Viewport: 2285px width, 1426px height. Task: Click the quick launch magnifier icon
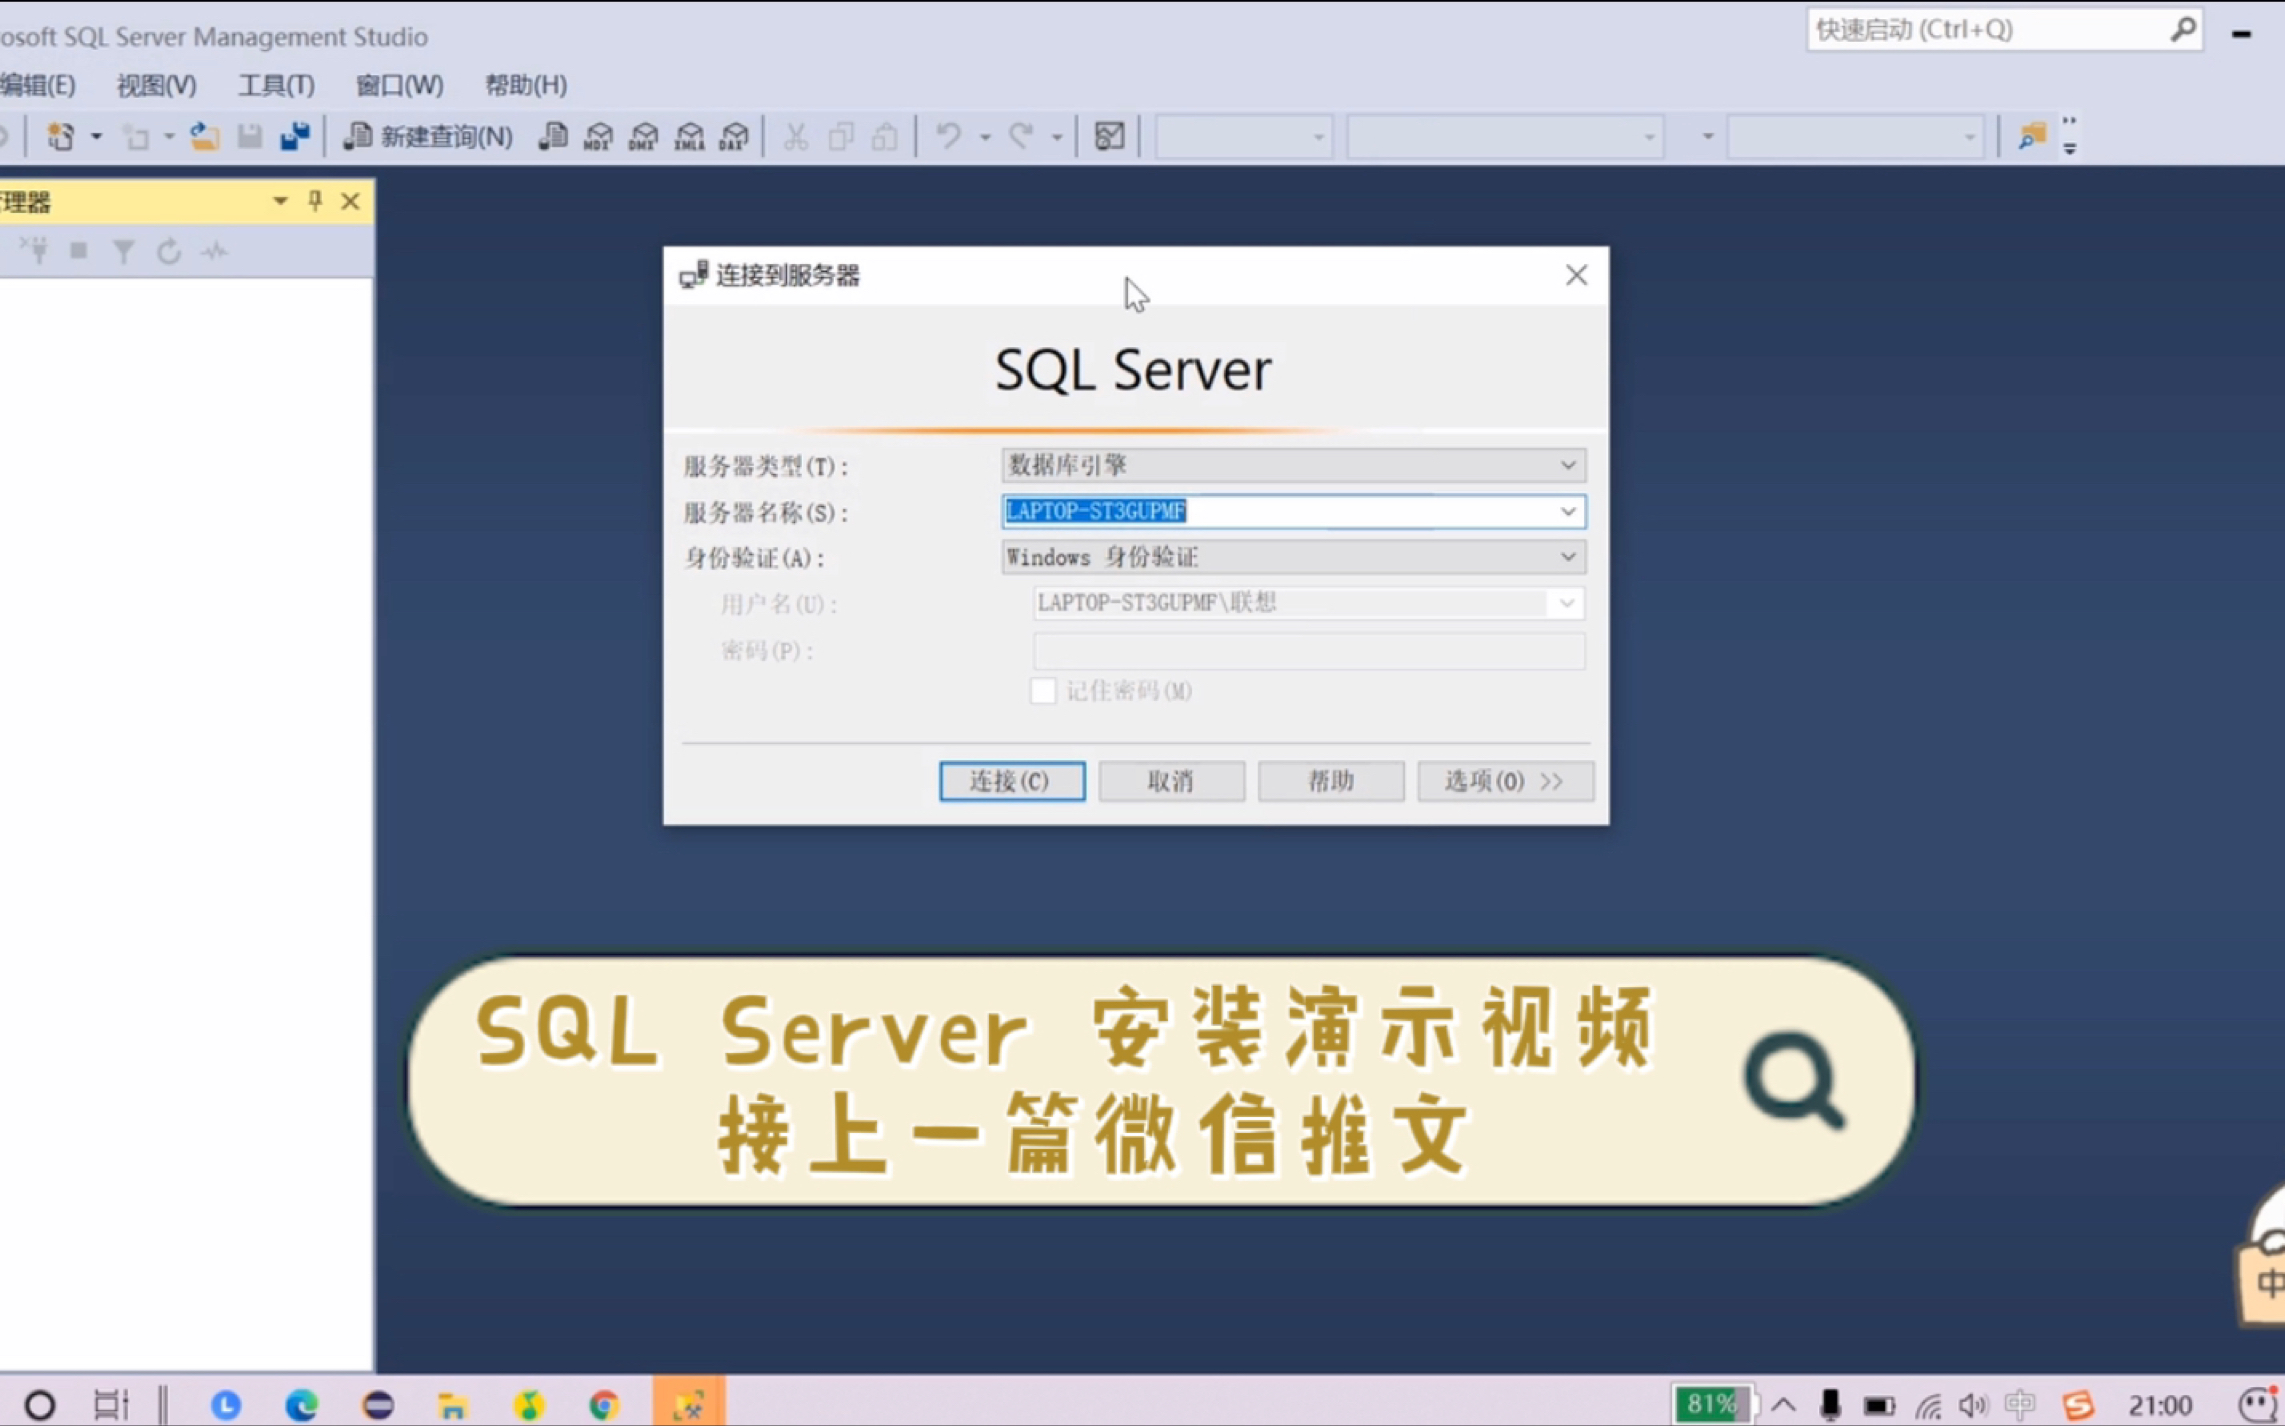[x=2183, y=29]
